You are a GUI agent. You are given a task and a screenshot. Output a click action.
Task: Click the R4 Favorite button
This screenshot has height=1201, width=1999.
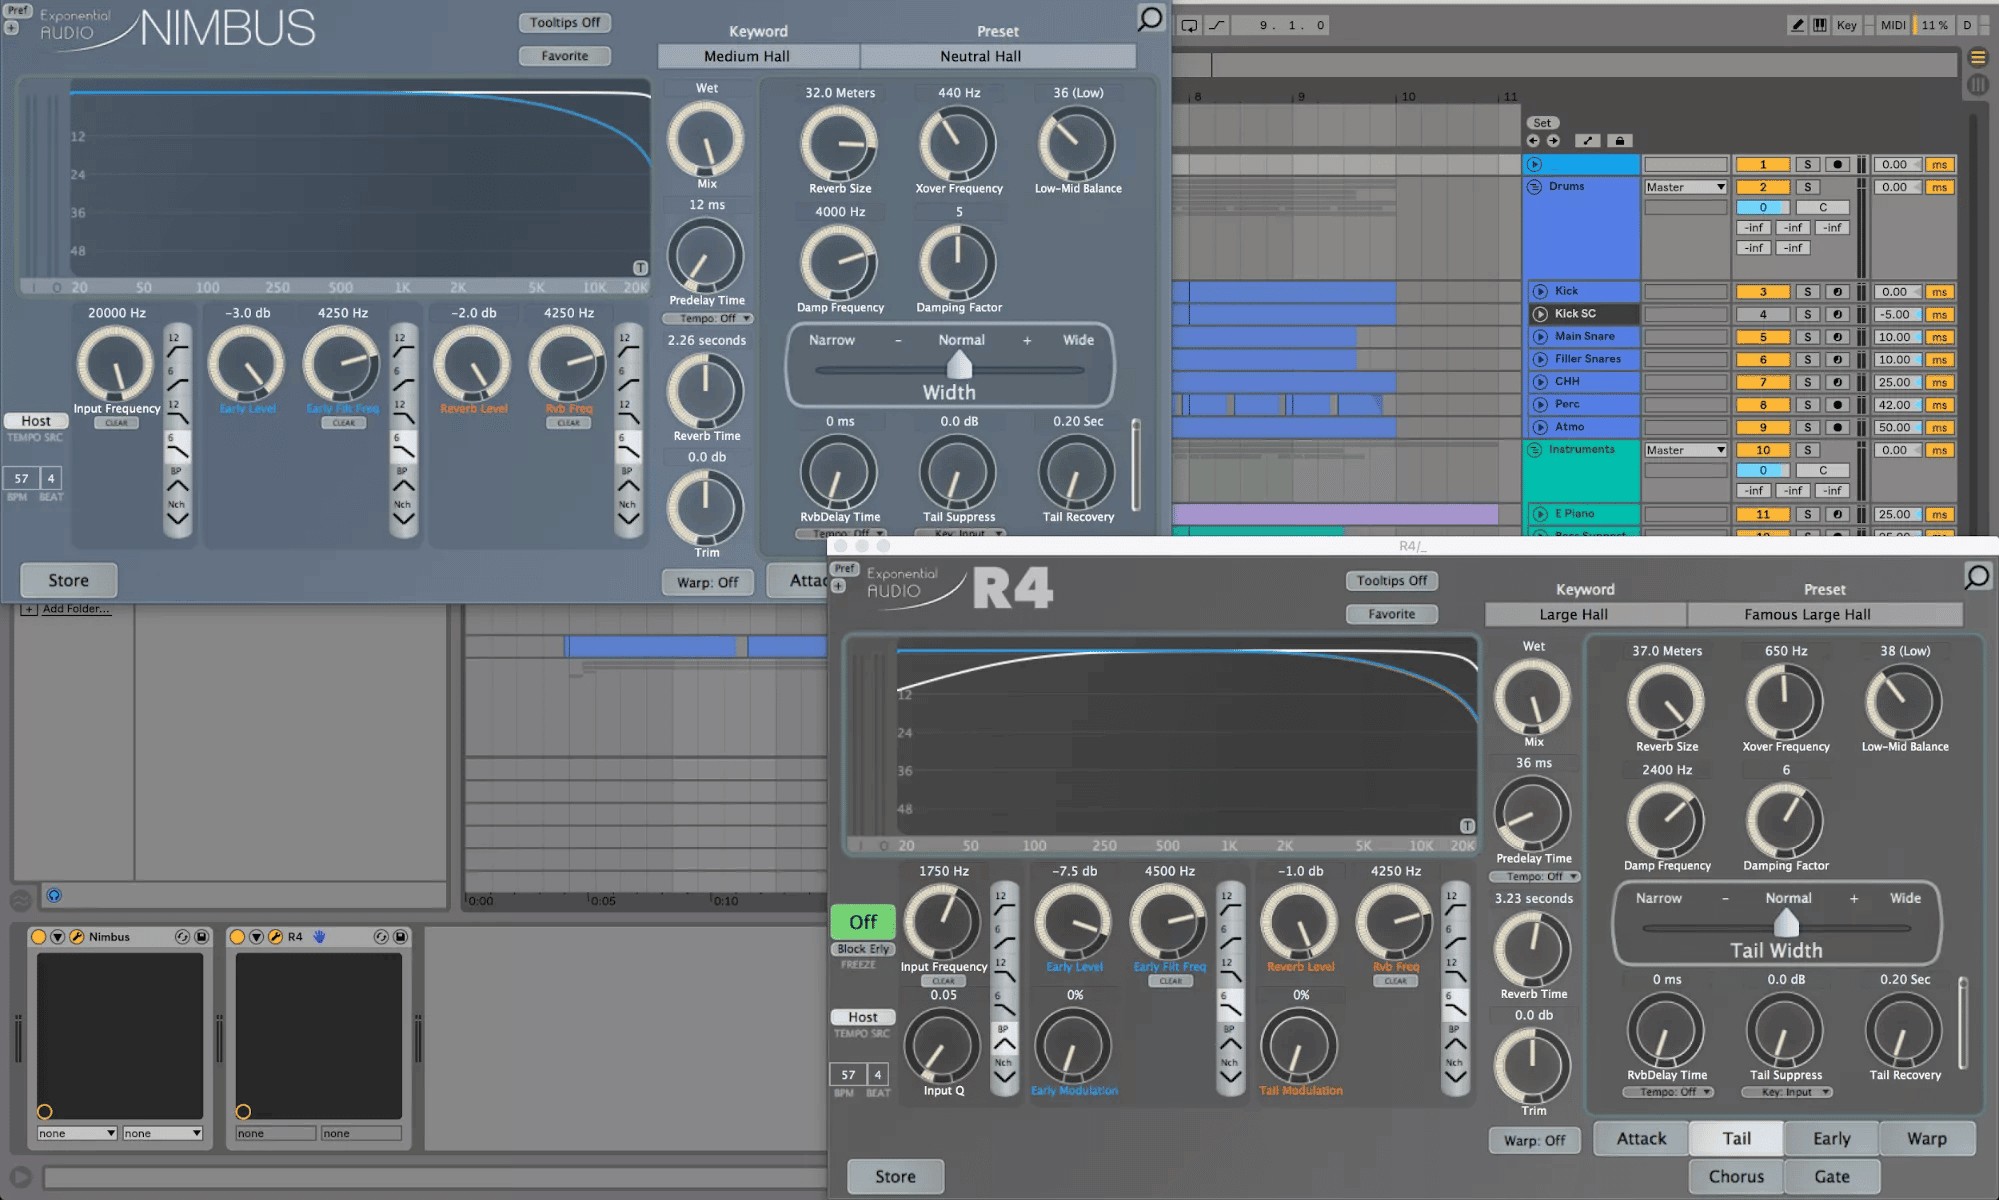1391,614
